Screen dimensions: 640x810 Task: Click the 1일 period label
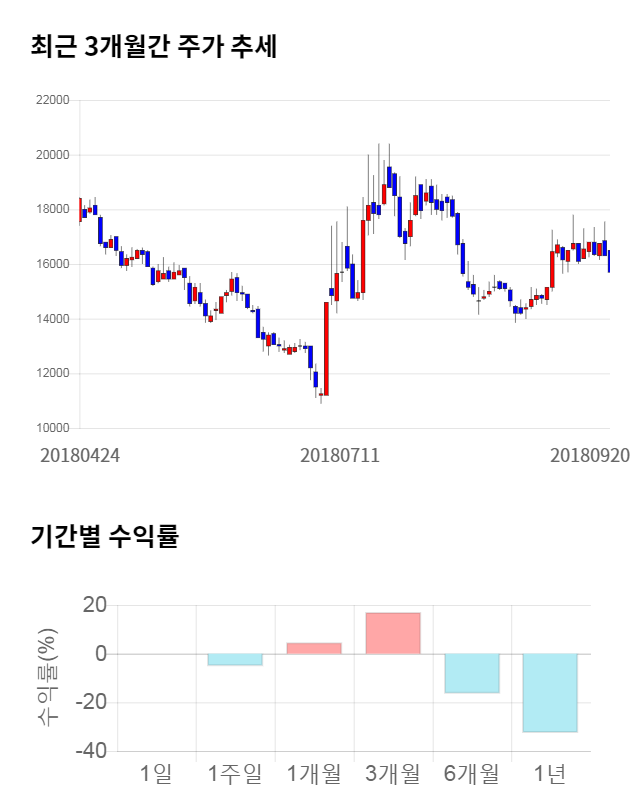[157, 773]
